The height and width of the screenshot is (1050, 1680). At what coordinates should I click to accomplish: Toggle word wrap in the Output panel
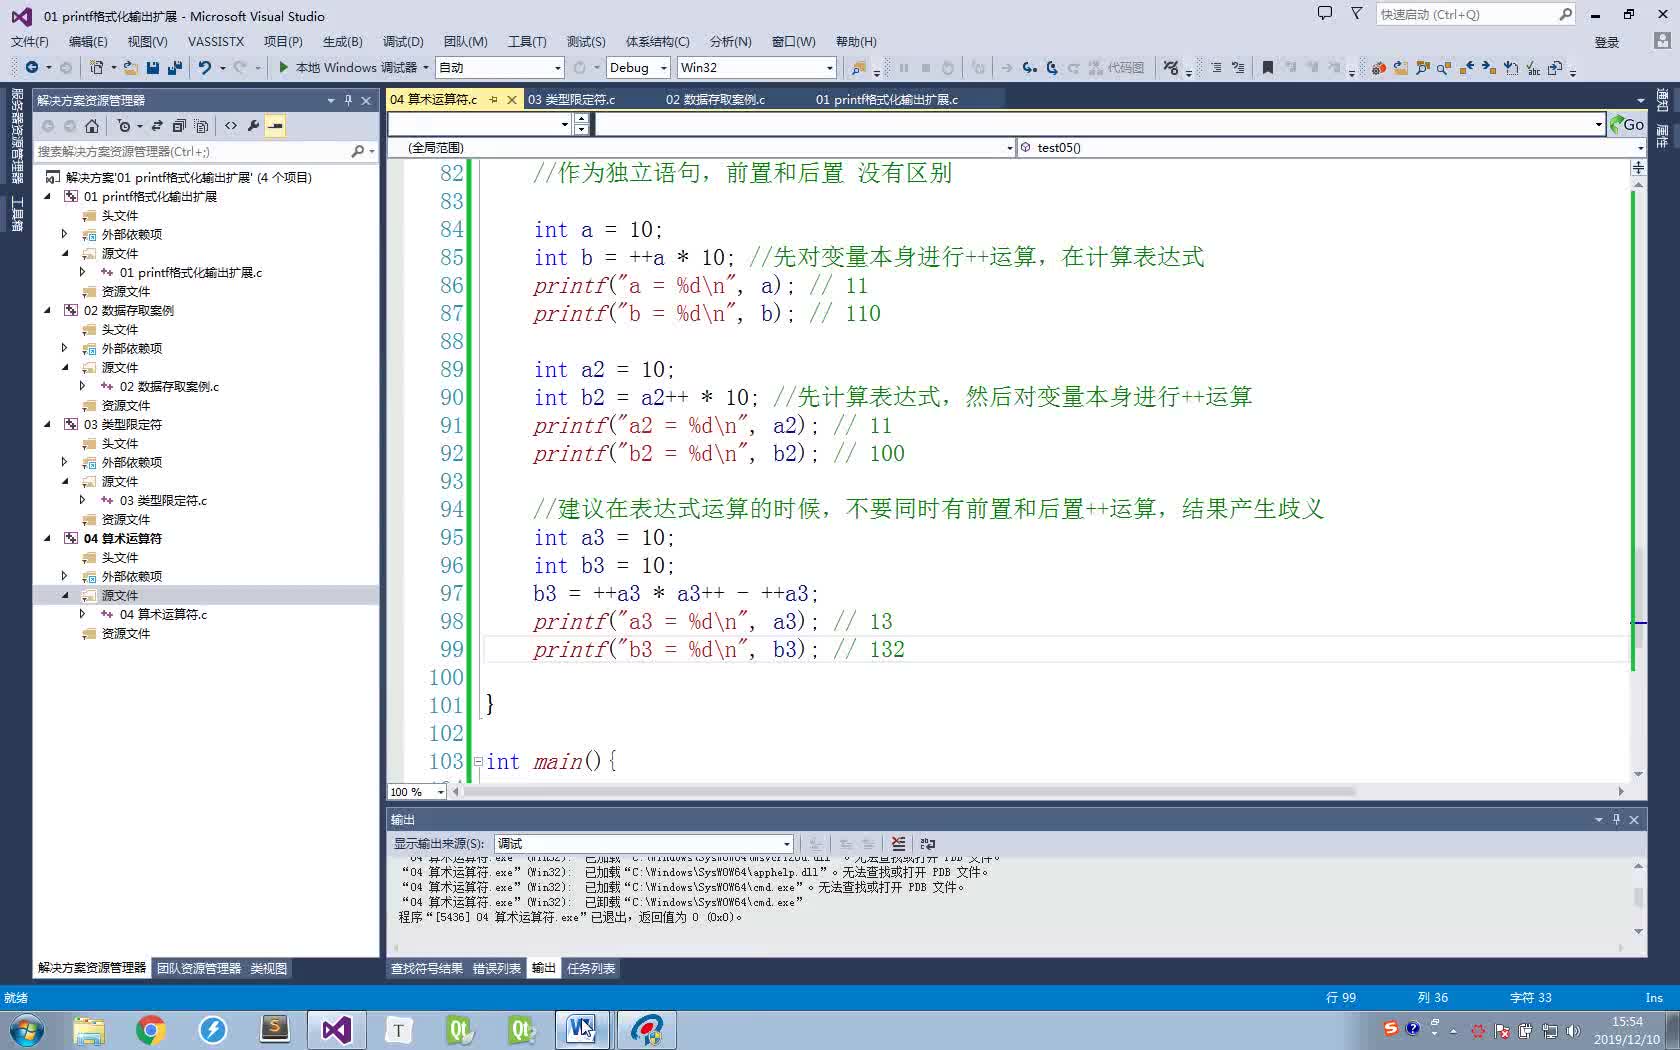(x=928, y=843)
